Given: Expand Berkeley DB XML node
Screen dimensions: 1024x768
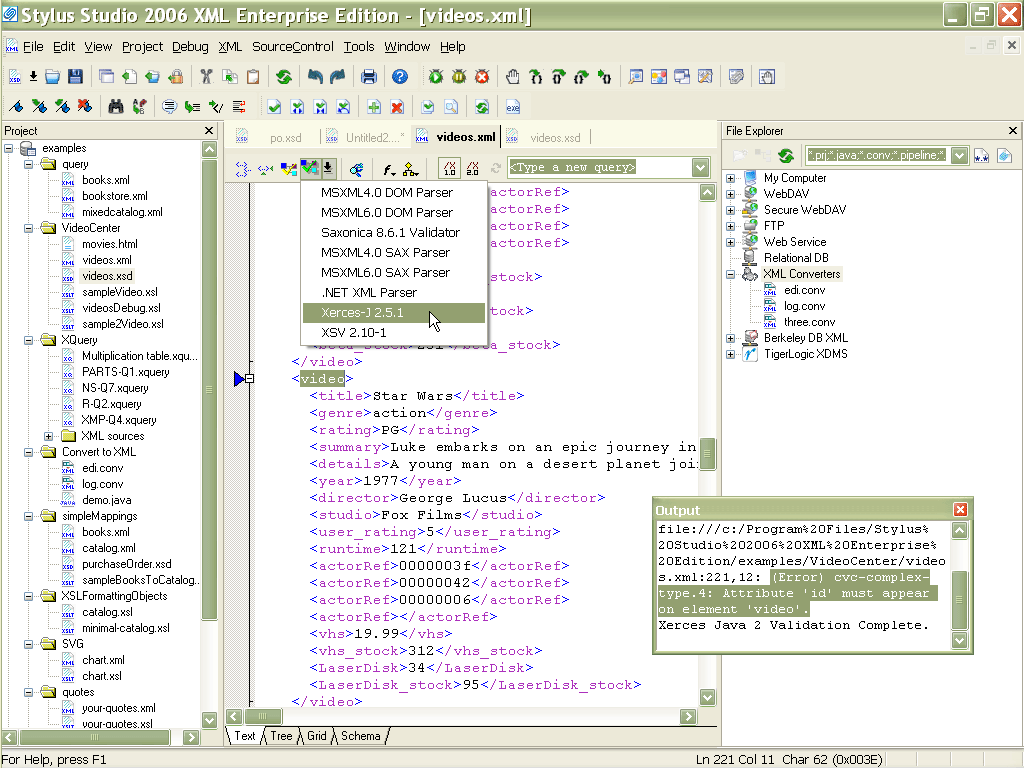Looking at the screenshot, I should [730, 338].
